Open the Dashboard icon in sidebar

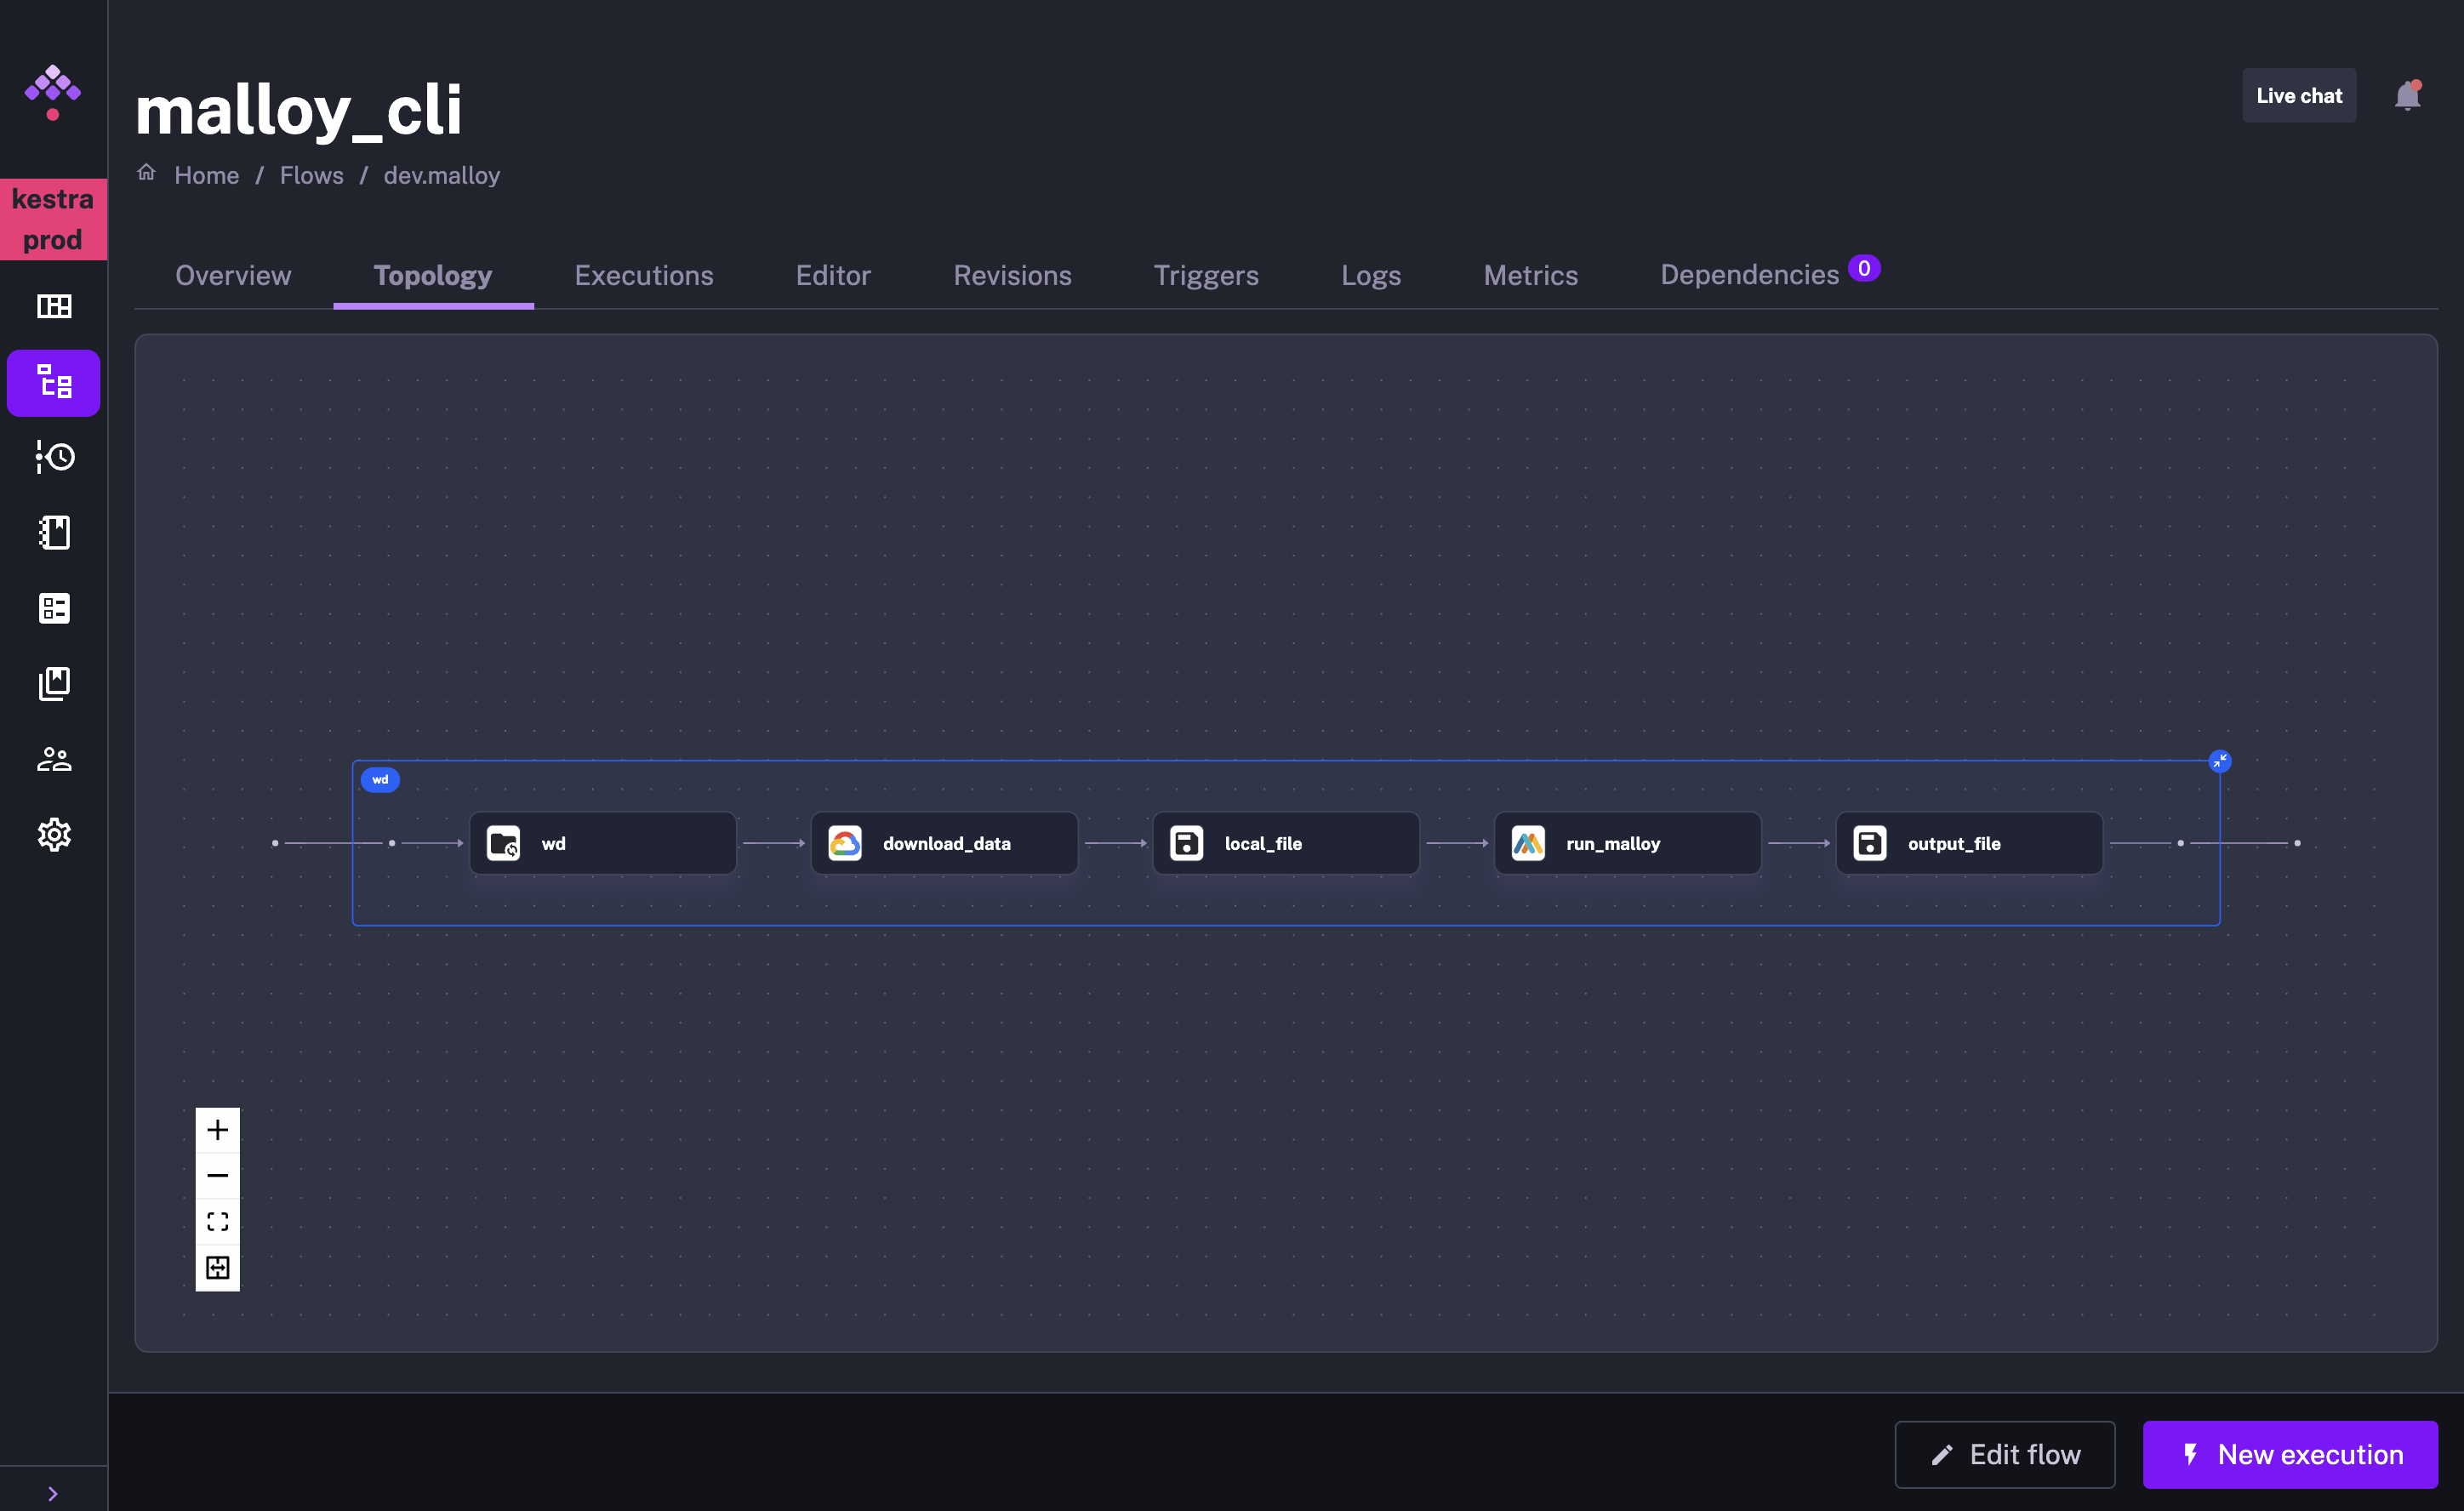[54, 306]
